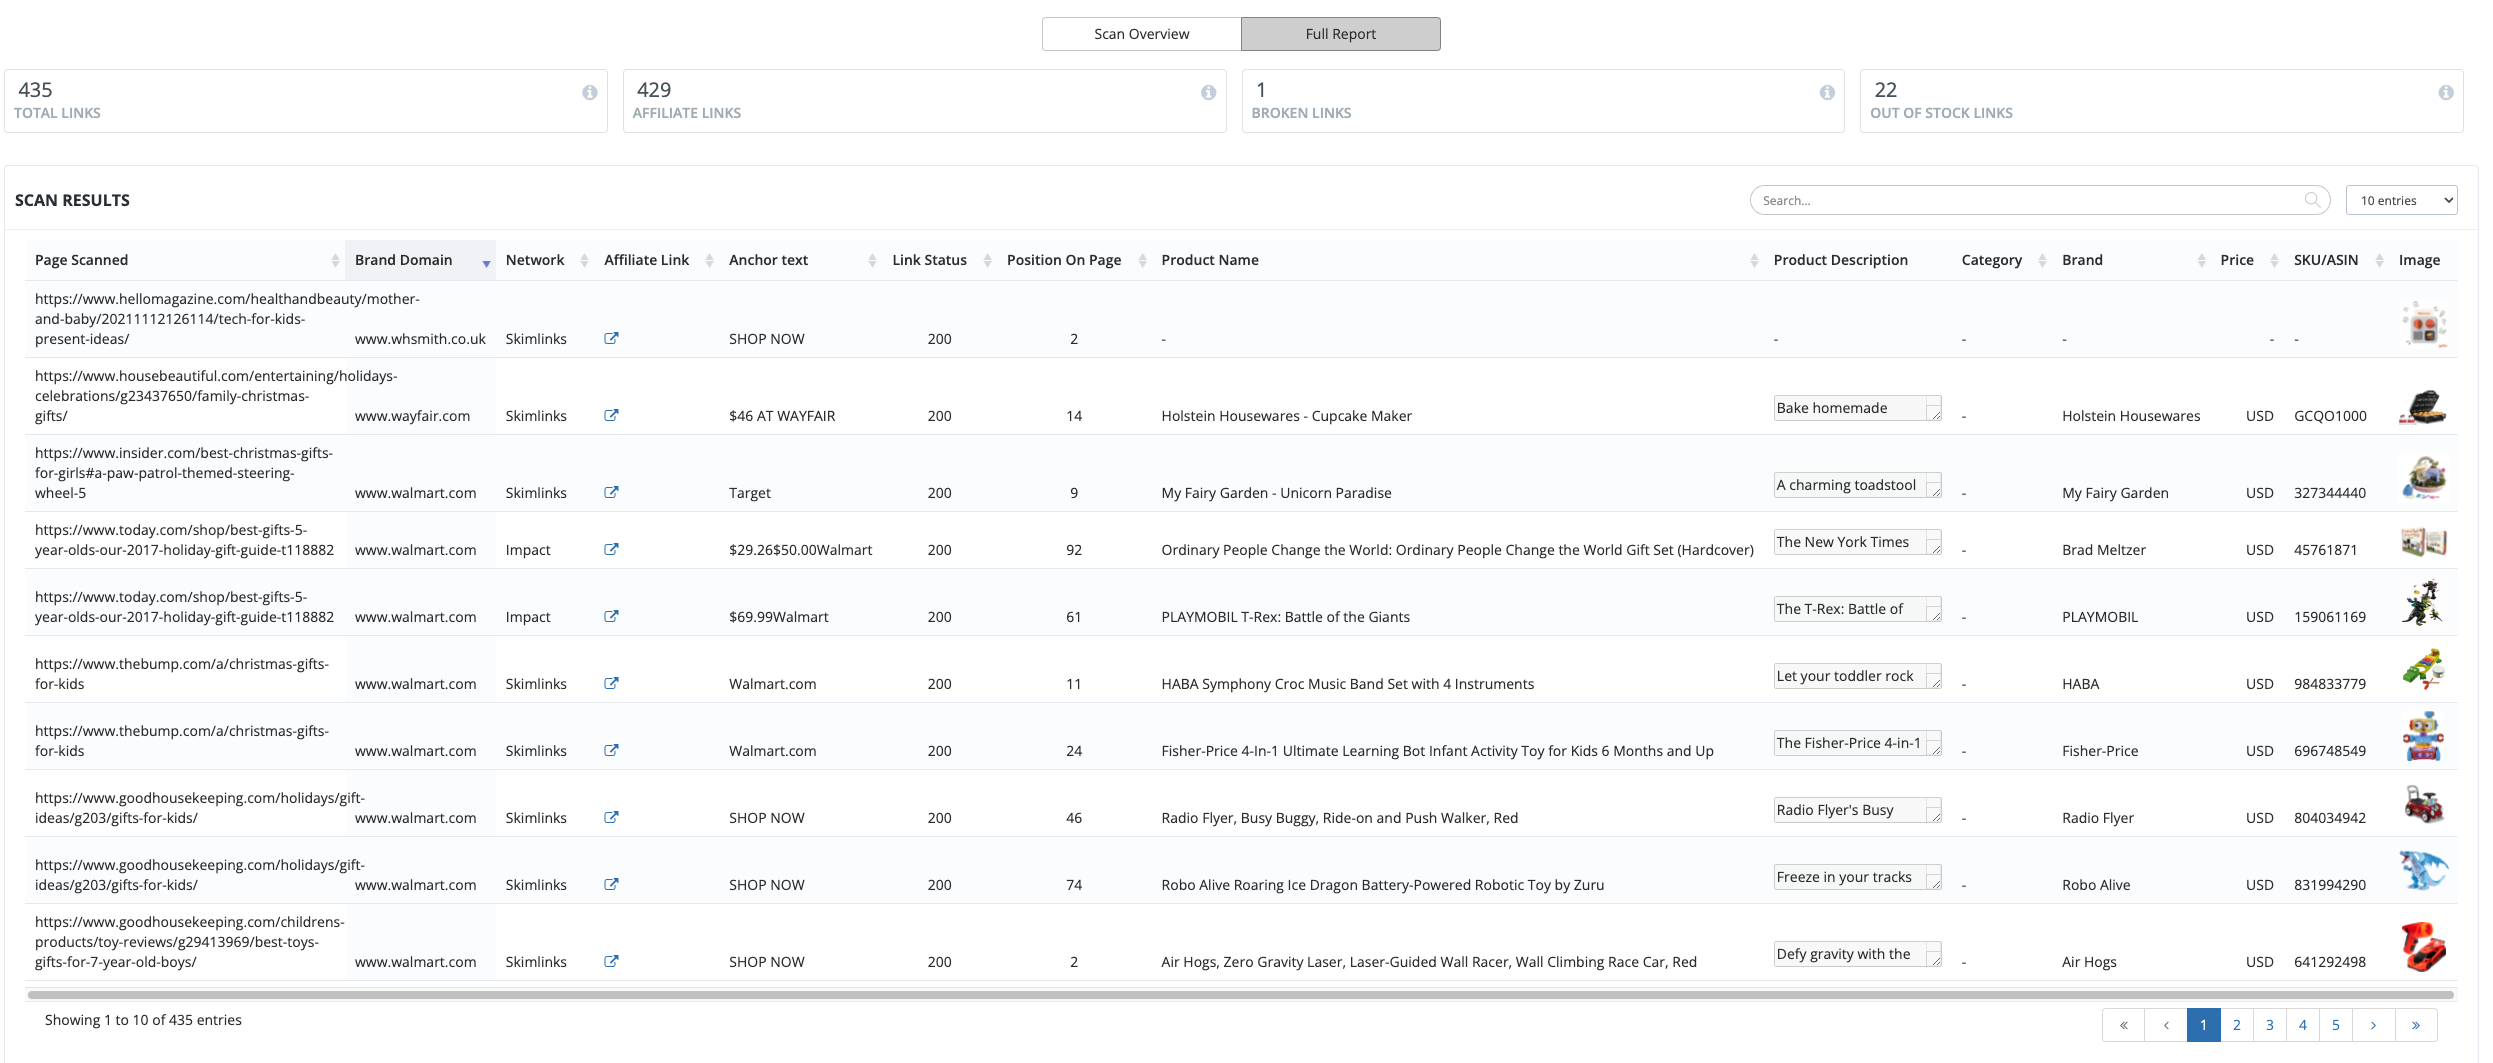Click the 'www.whsmith.co.uk' brand domain cell
Viewport: 2493px width, 1063px height.
[x=420, y=339]
